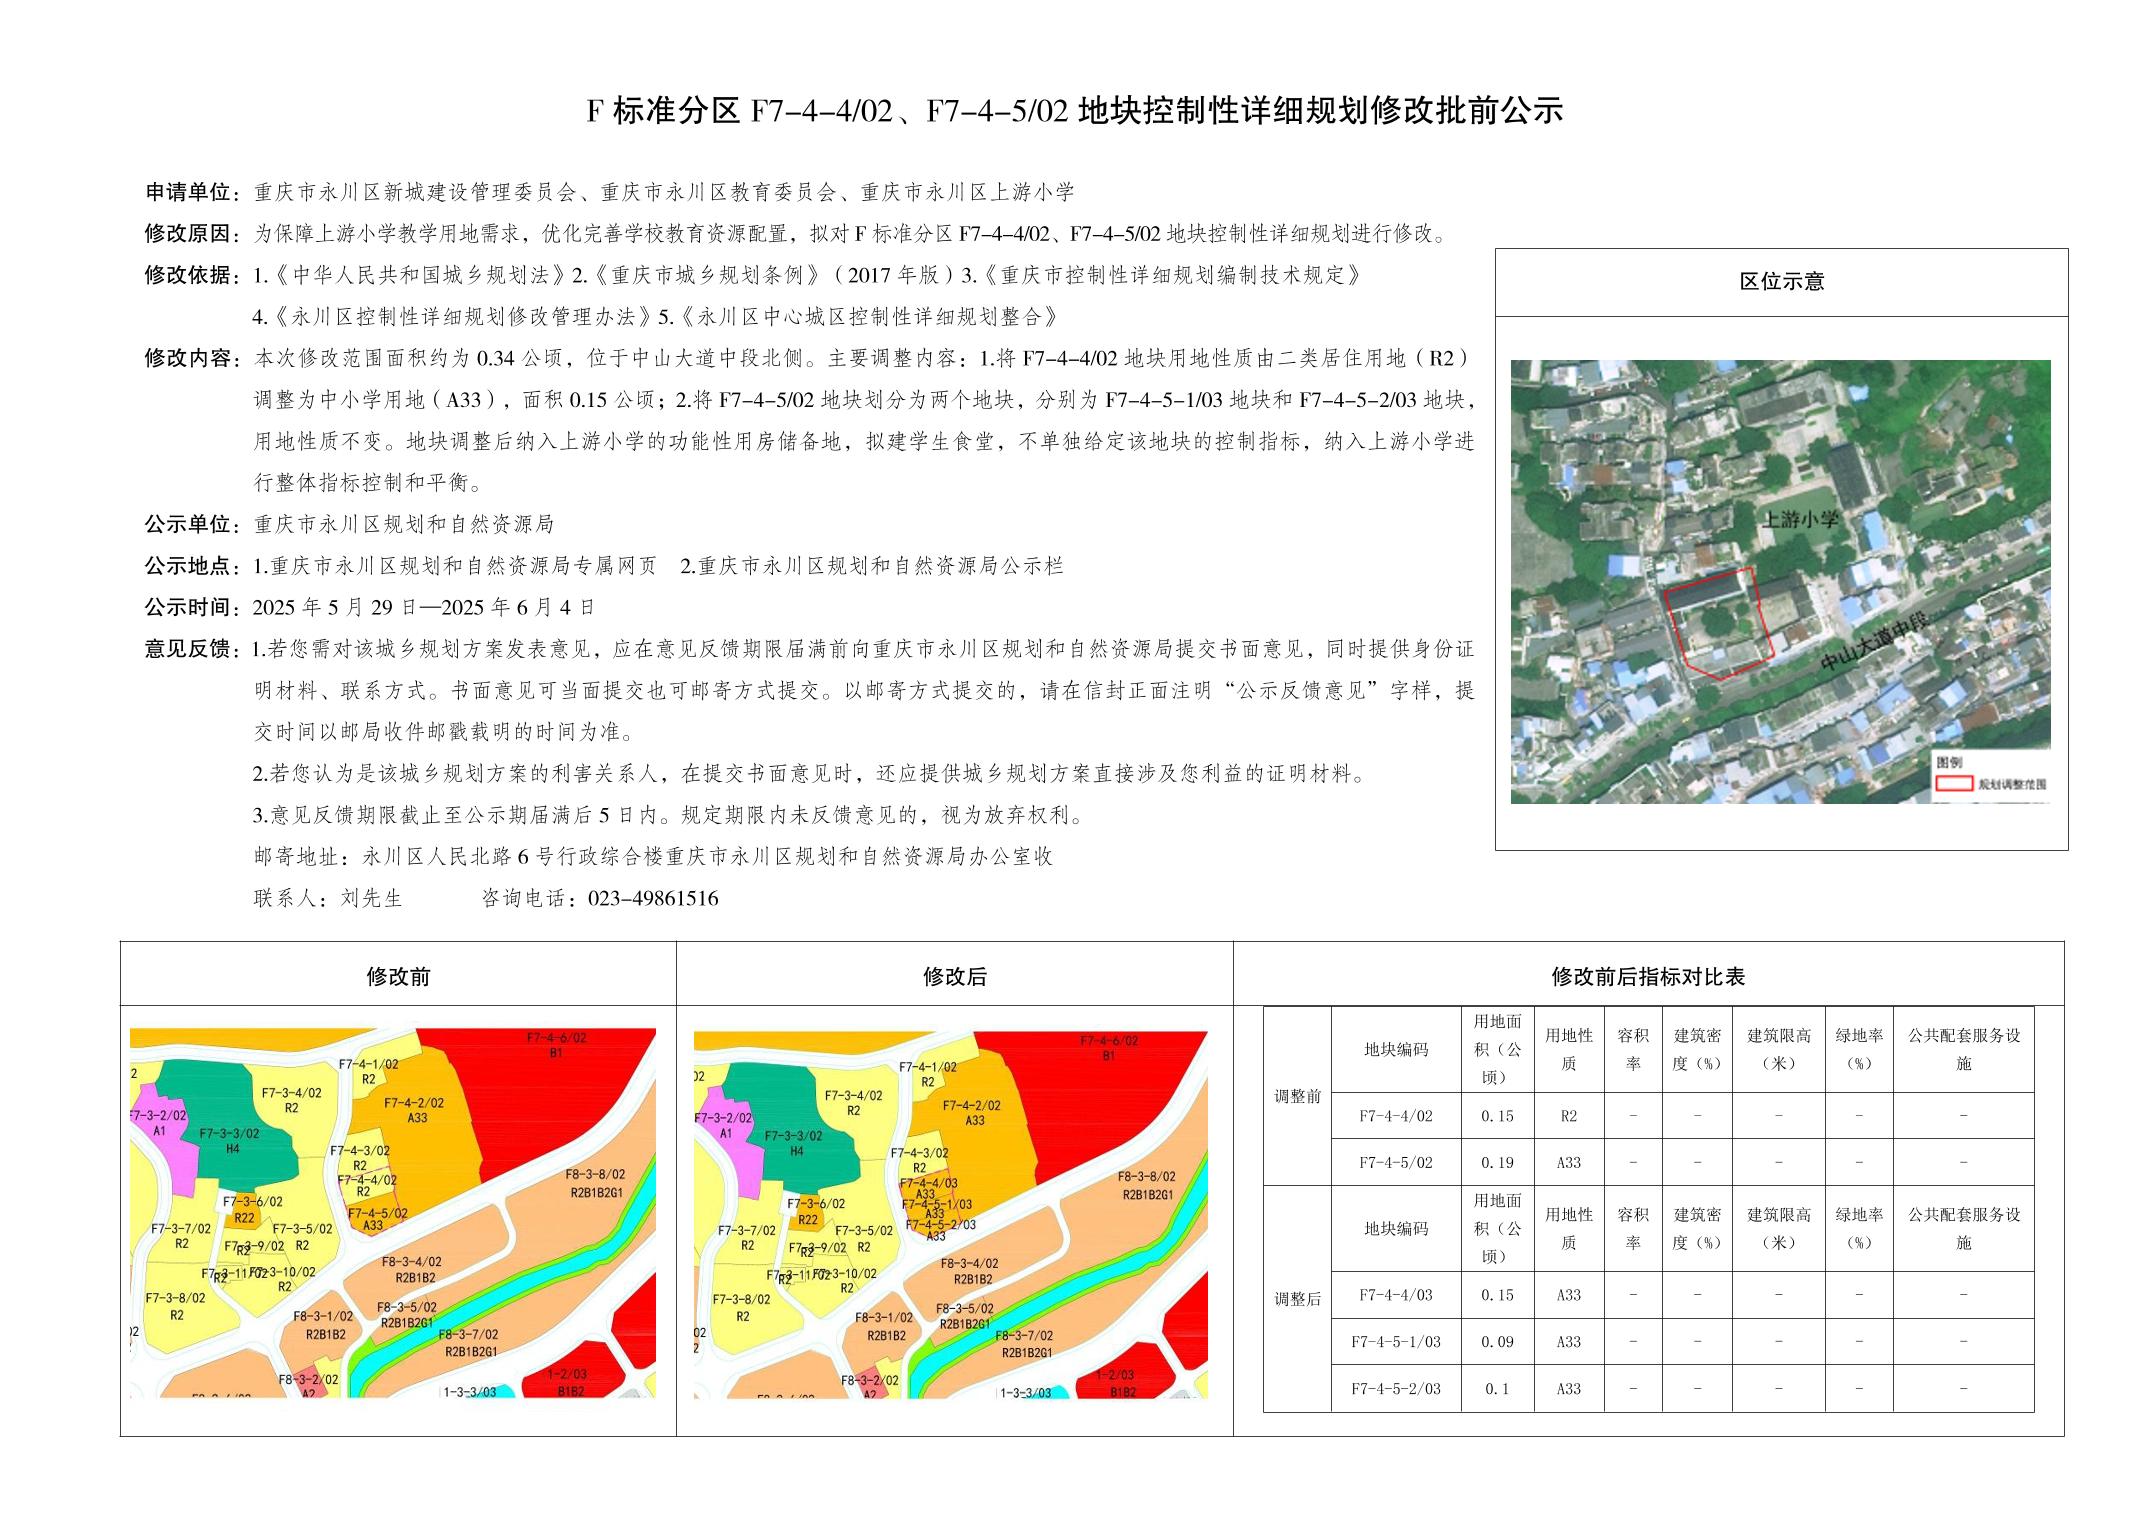Click table cell F7-4-4/02 in comparison table
The image size is (2149, 1520).
(x=1396, y=1115)
